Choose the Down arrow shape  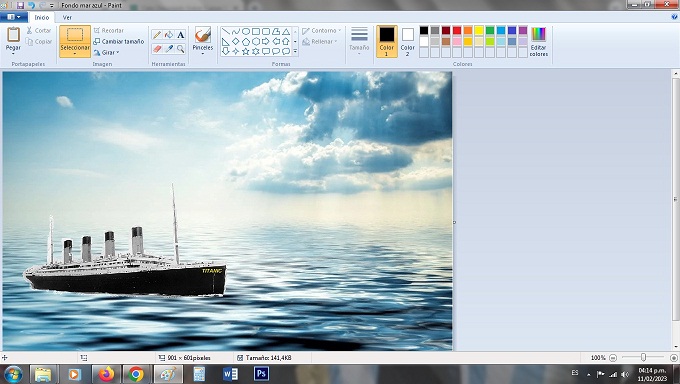(226, 51)
